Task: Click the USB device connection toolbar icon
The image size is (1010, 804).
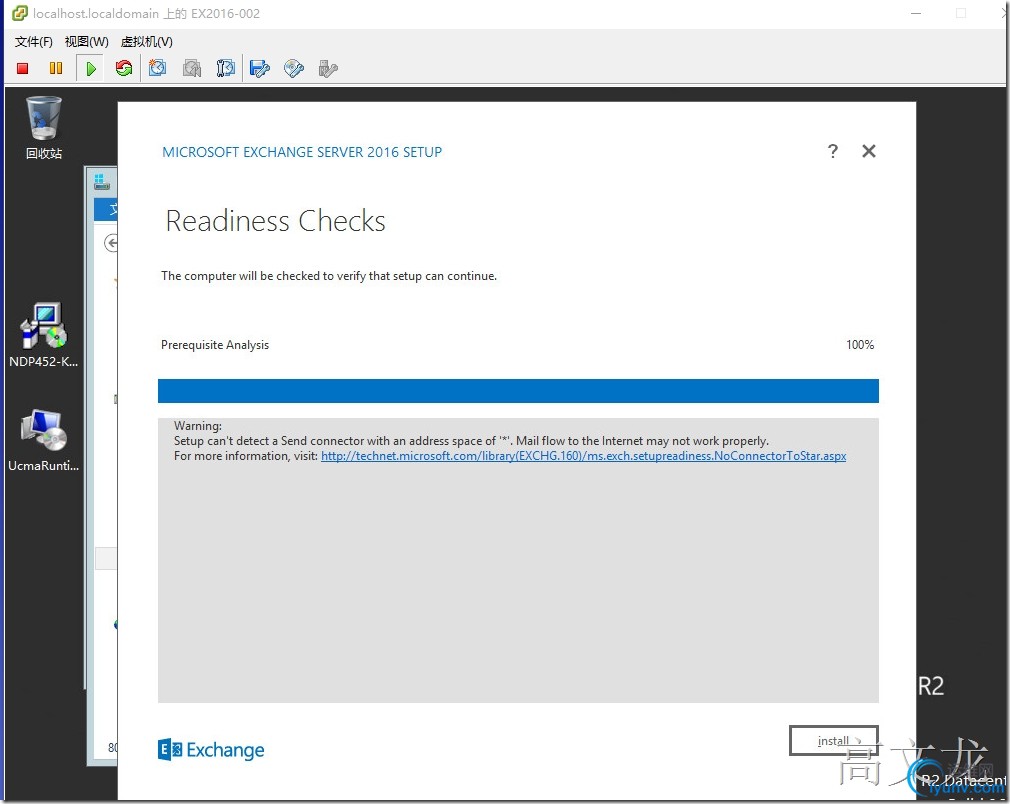Action: [328, 68]
